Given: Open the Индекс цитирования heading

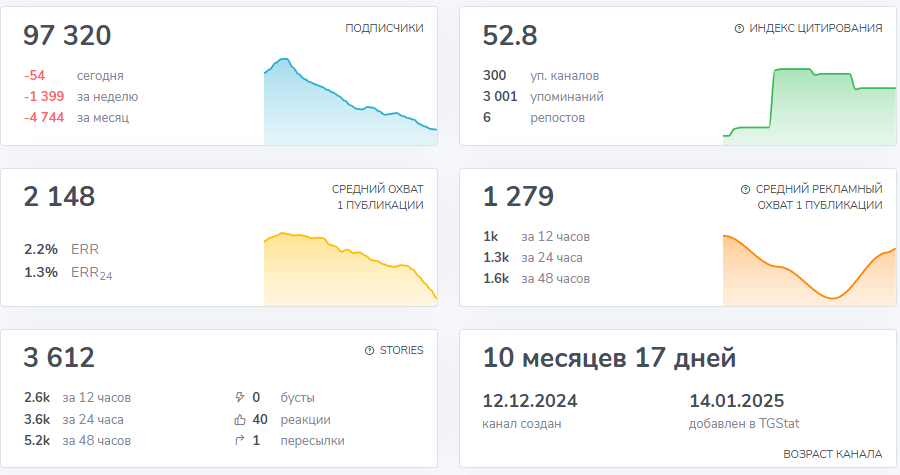Looking at the screenshot, I should pos(816,29).
